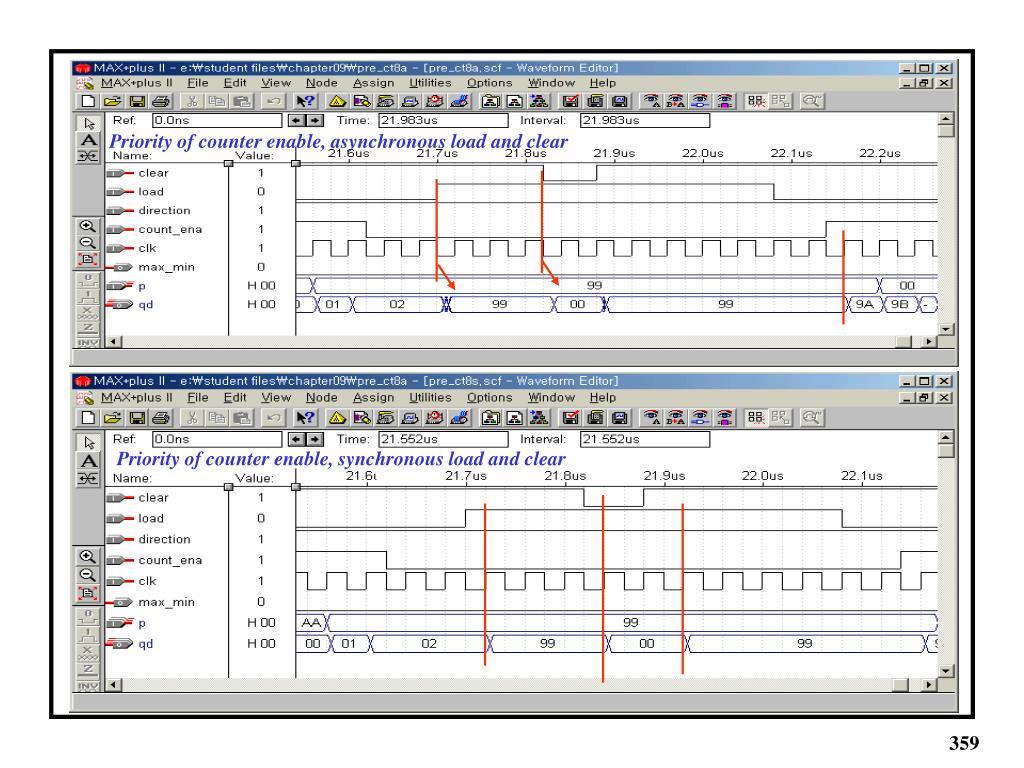Open the Options menu in pre_ct8s window
This screenshot has height=768, width=1024.
(489, 397)
